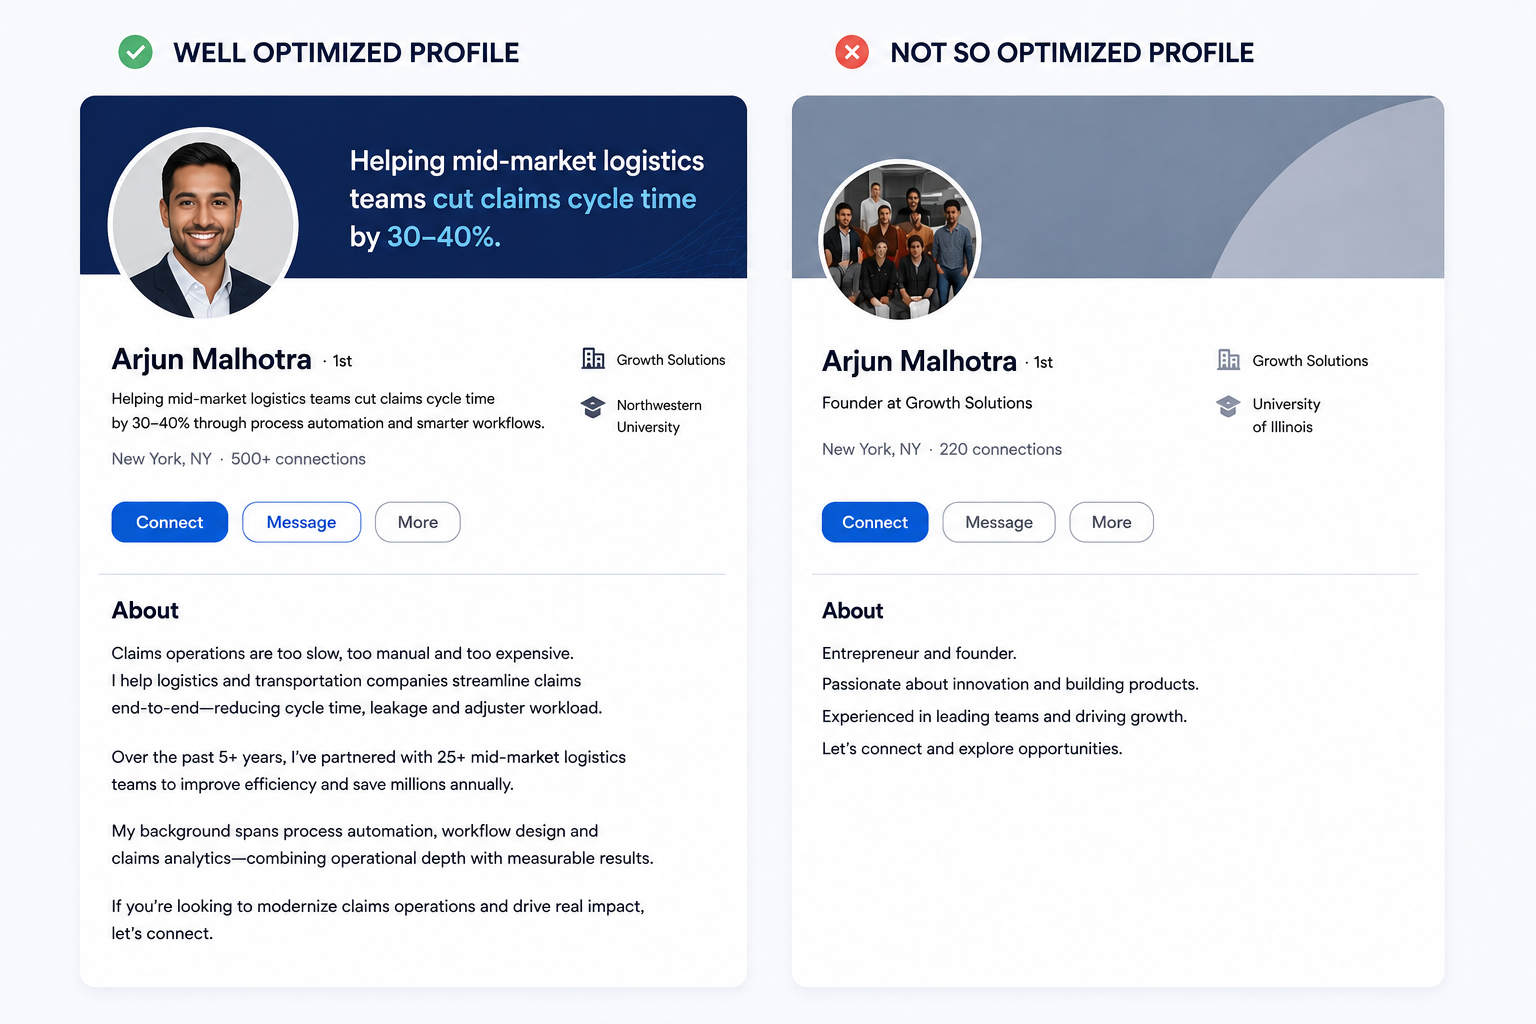Click Connect in the well optimized profile

(x=170, y=522)
